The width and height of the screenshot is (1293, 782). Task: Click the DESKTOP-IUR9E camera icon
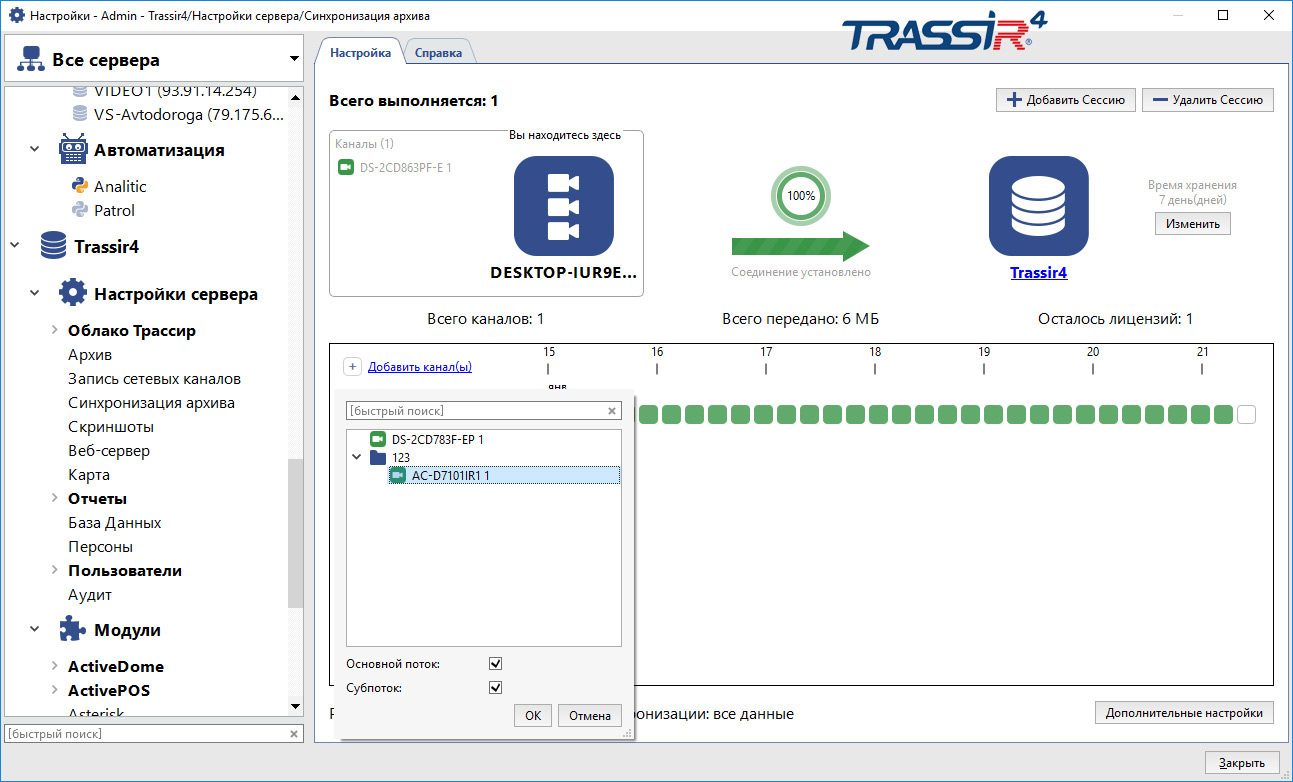561,205
